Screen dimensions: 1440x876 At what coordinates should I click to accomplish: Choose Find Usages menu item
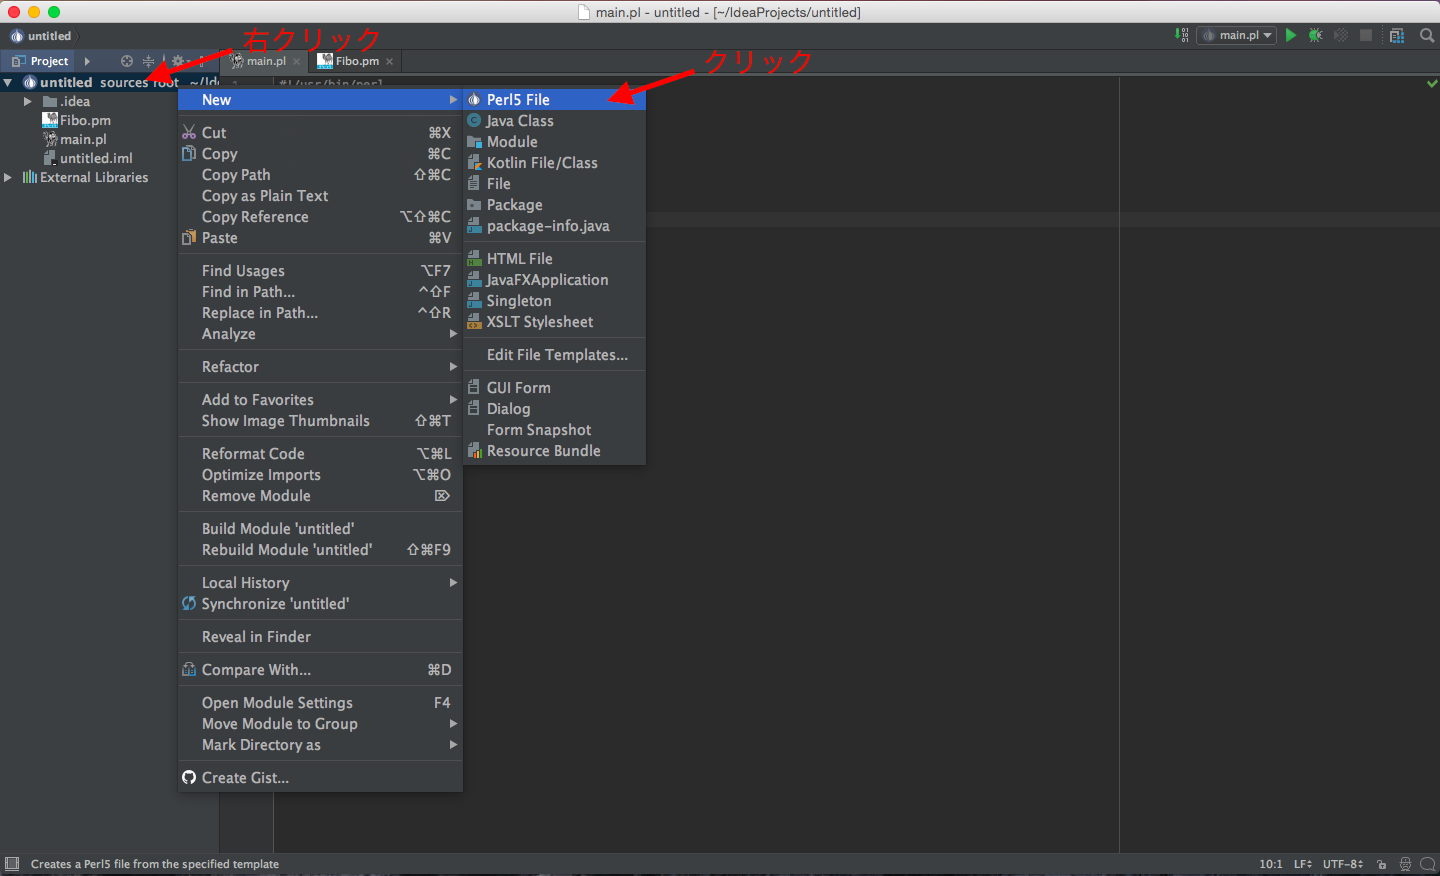[320, 271]
